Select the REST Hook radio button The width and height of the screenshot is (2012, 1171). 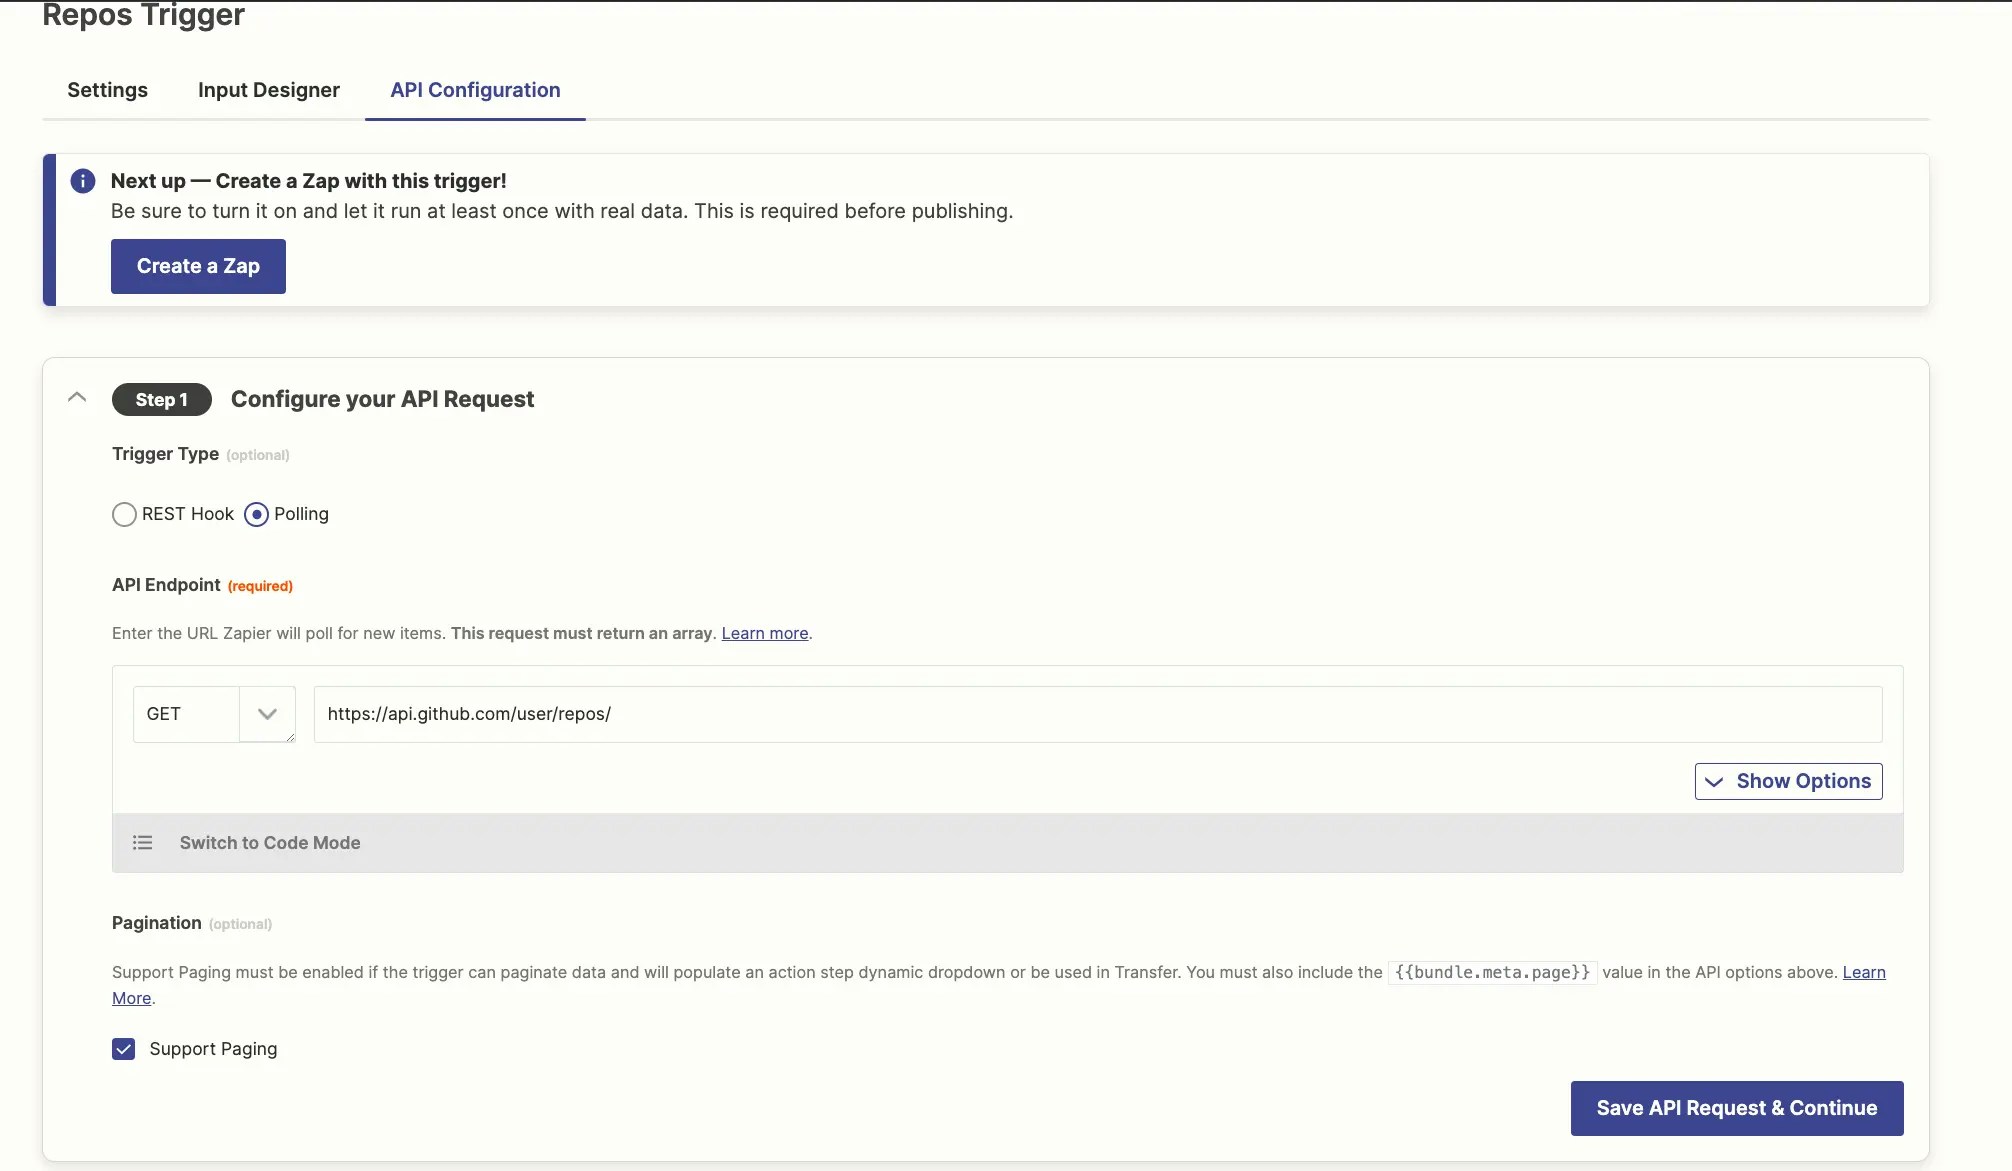[124, 515]
